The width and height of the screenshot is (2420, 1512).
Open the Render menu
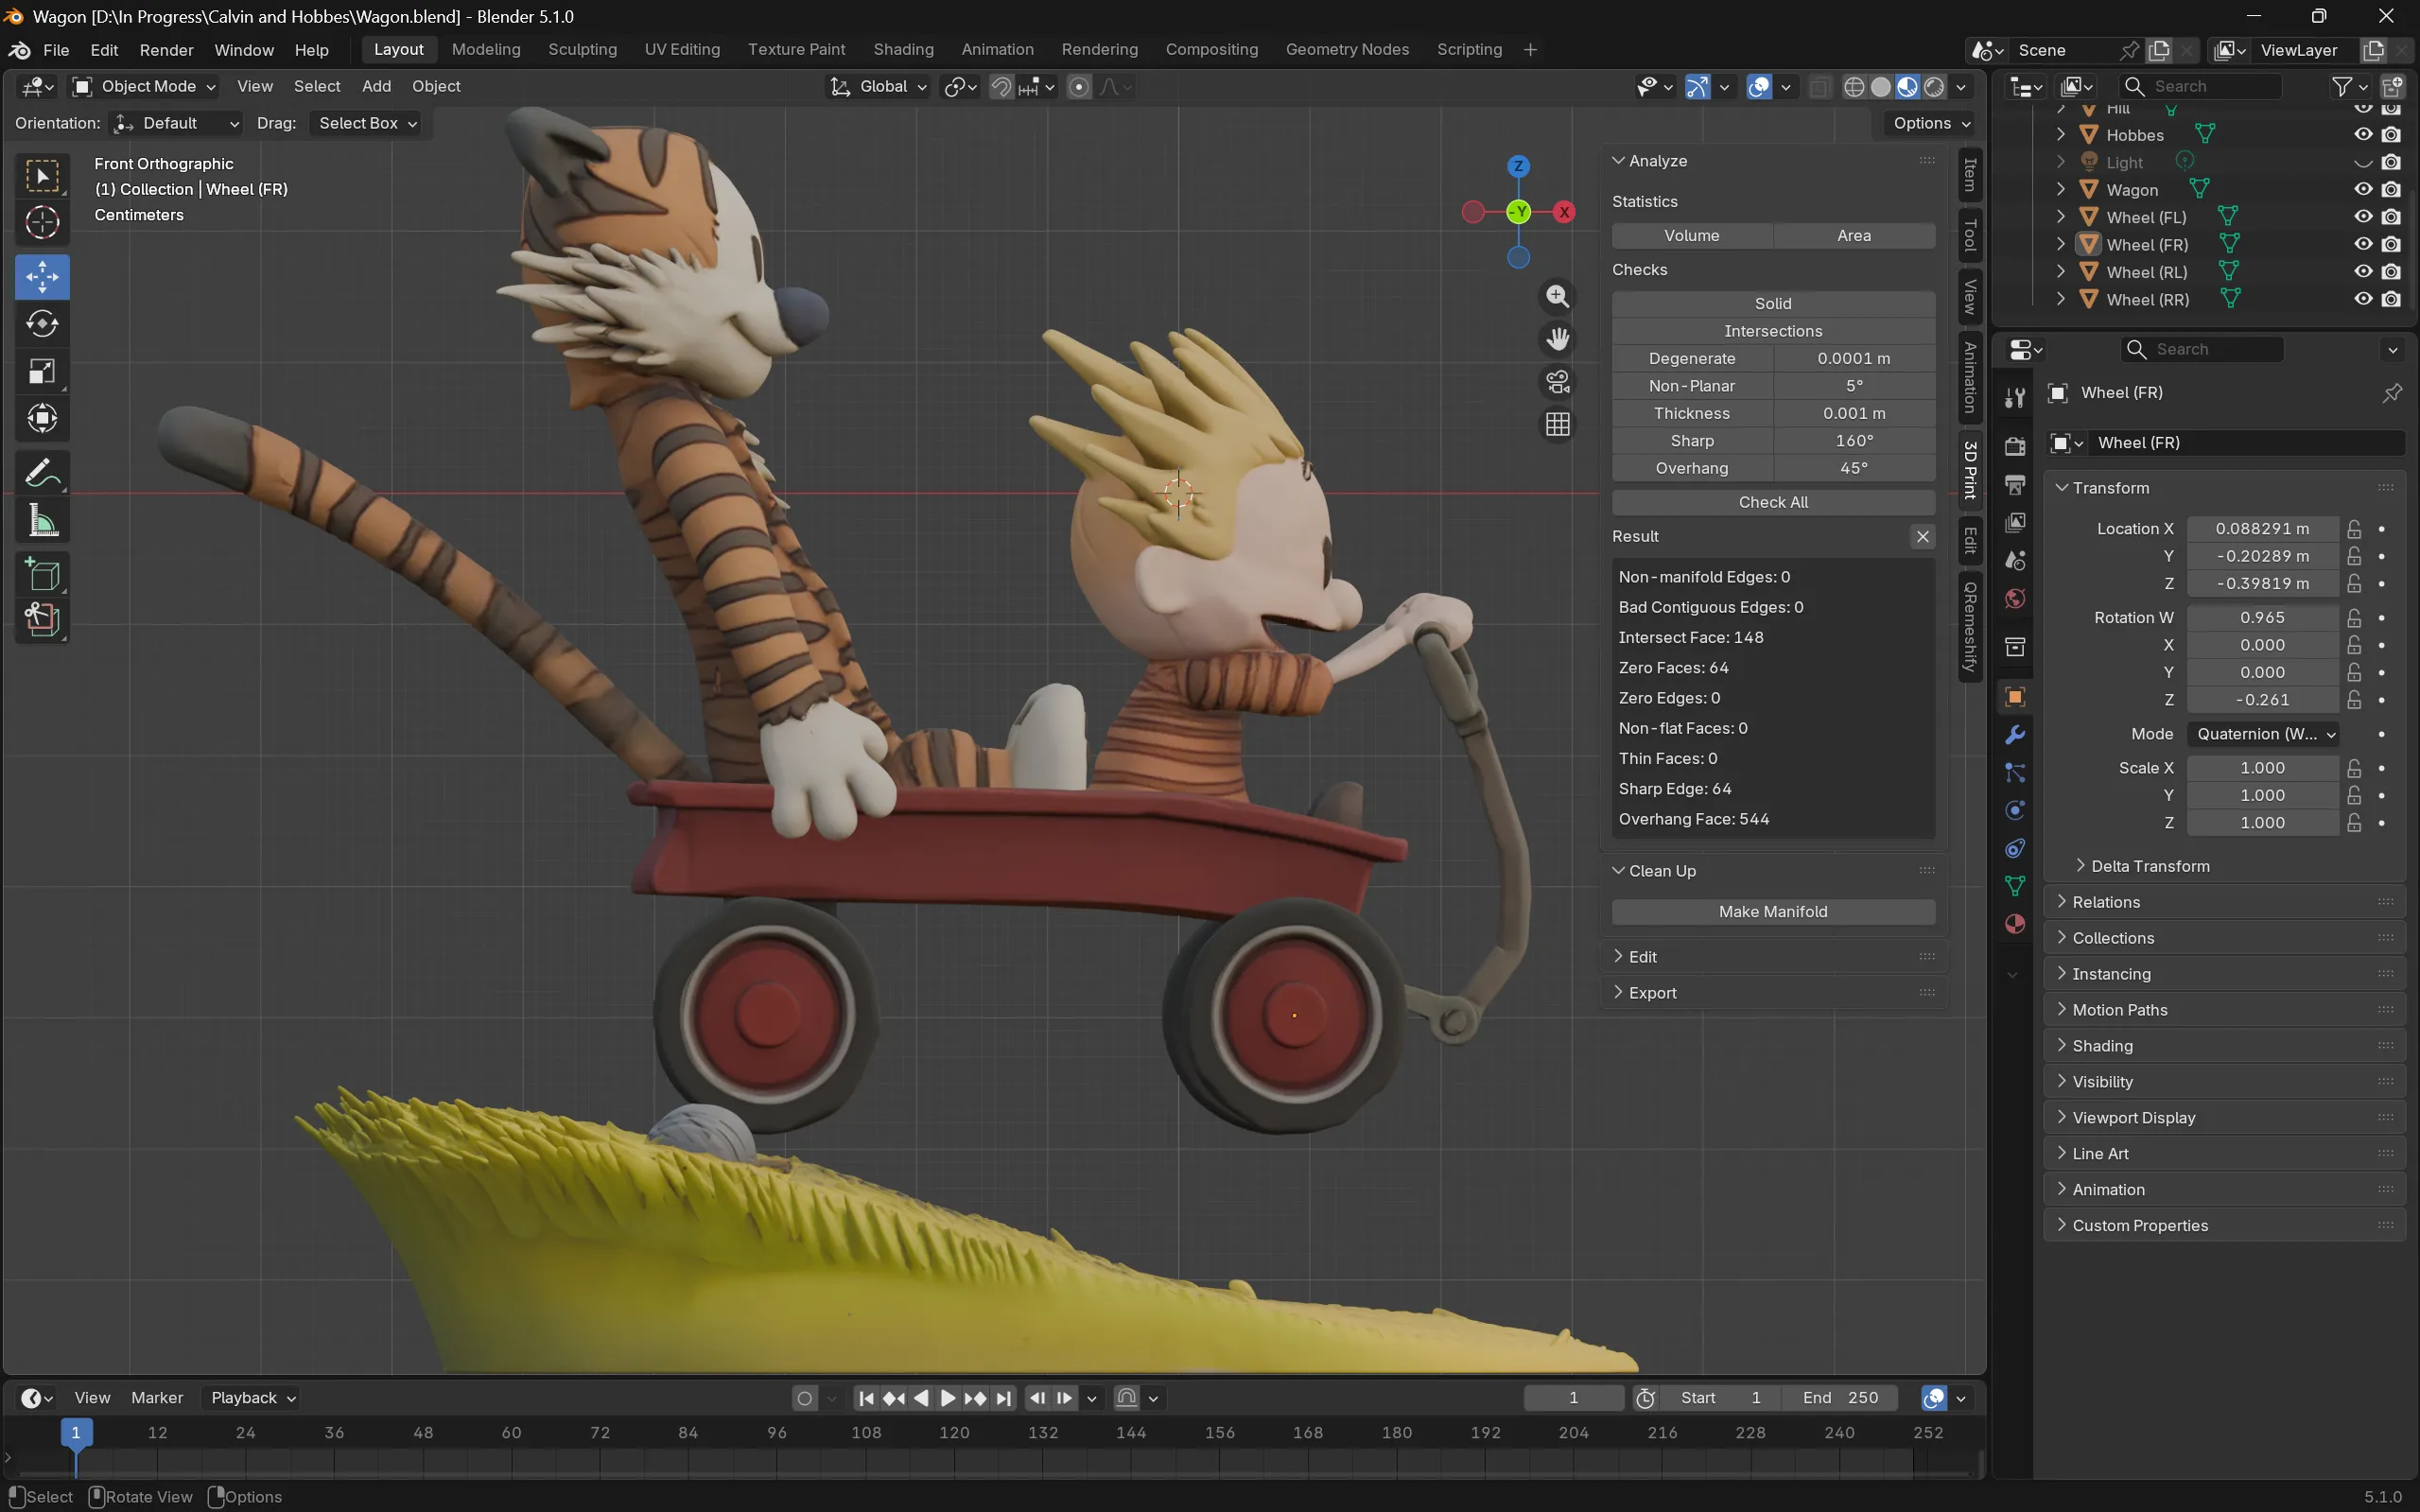pyautogui.click(x=166, y=50)
